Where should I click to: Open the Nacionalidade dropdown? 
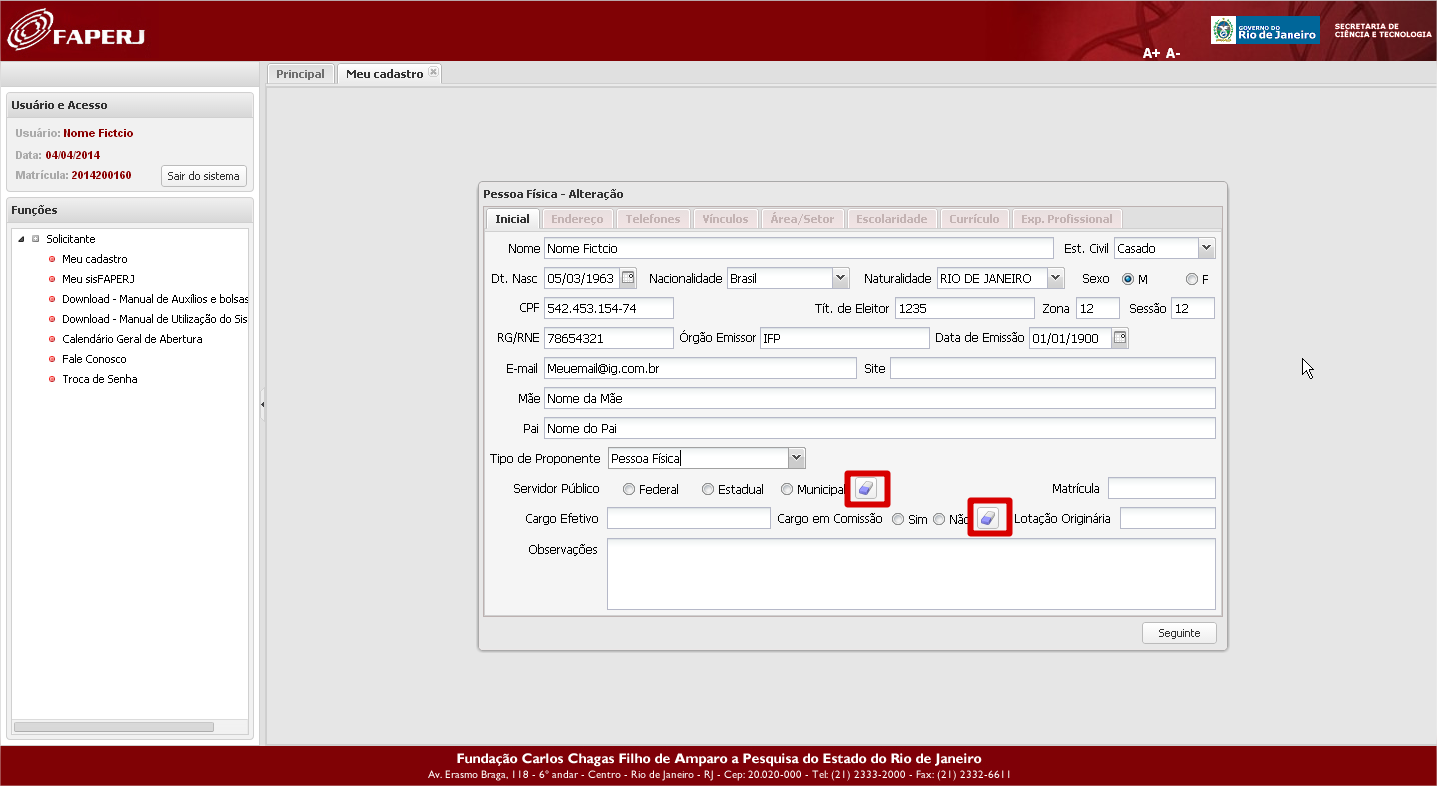coord(840,278)
